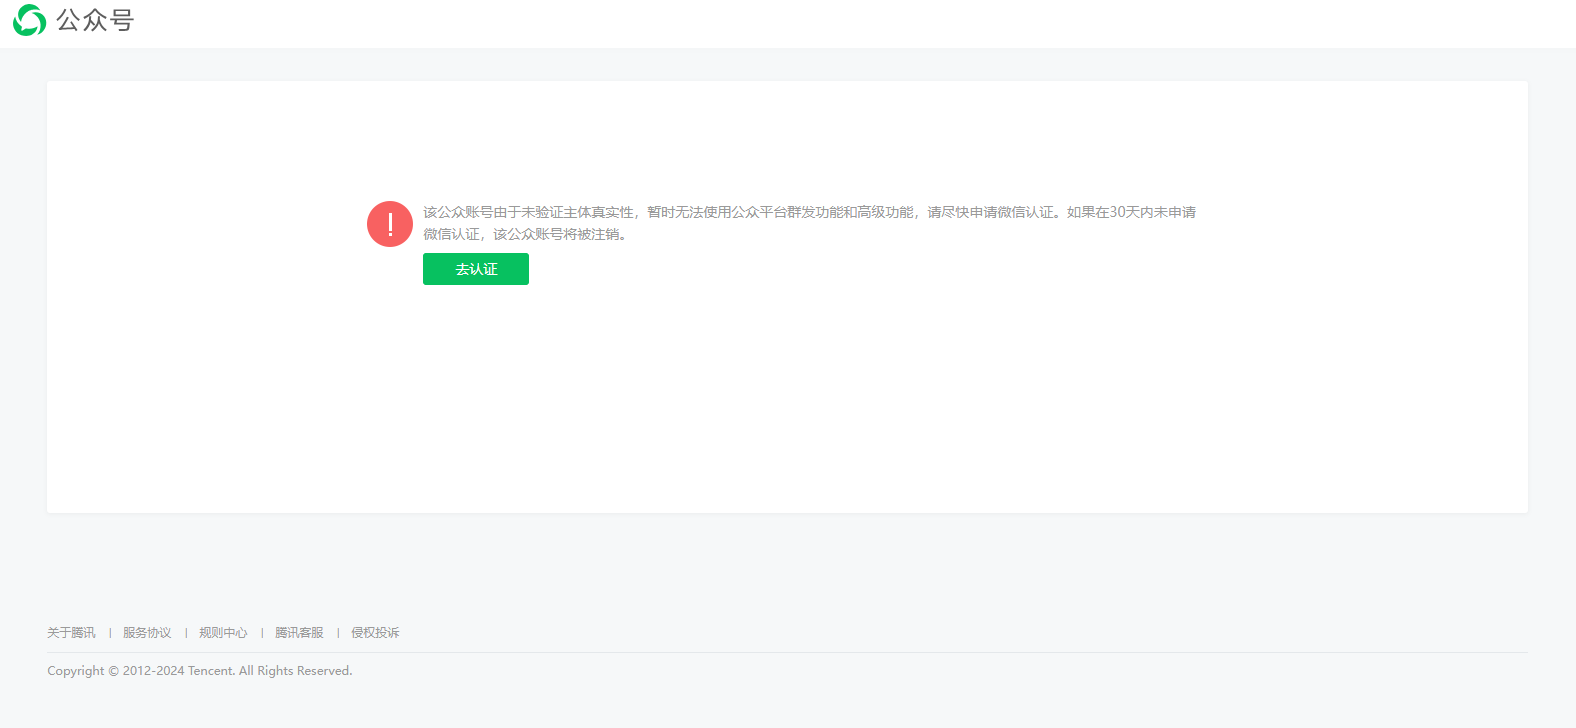
Task: Click the red exclamation warning icon
Action: click(x=390, y=224)
